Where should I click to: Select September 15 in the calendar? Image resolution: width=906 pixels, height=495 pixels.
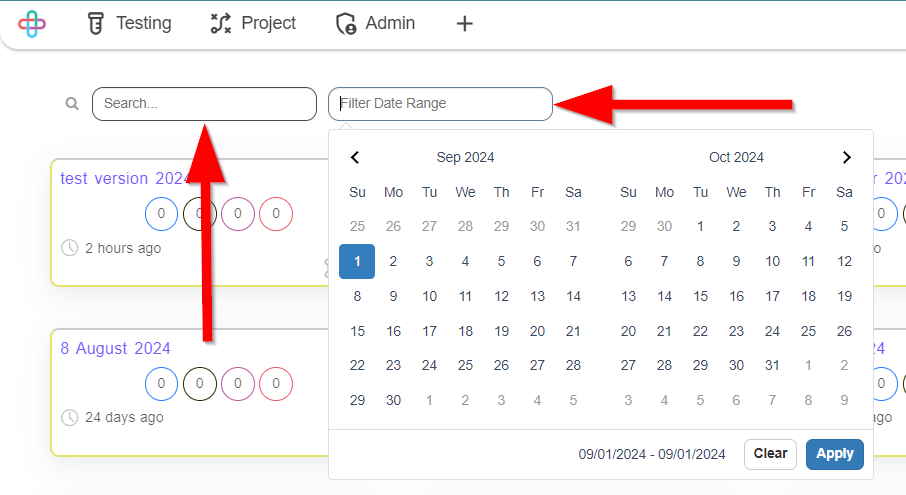[357, 331]
